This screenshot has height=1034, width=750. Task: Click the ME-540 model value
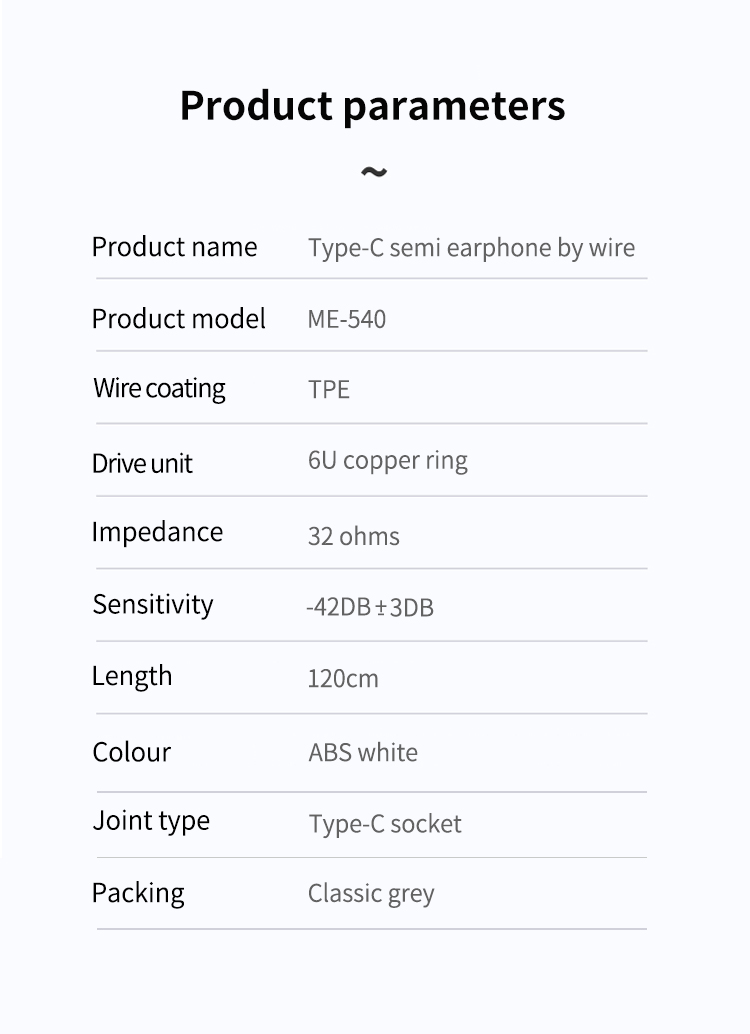pos(346,320)
